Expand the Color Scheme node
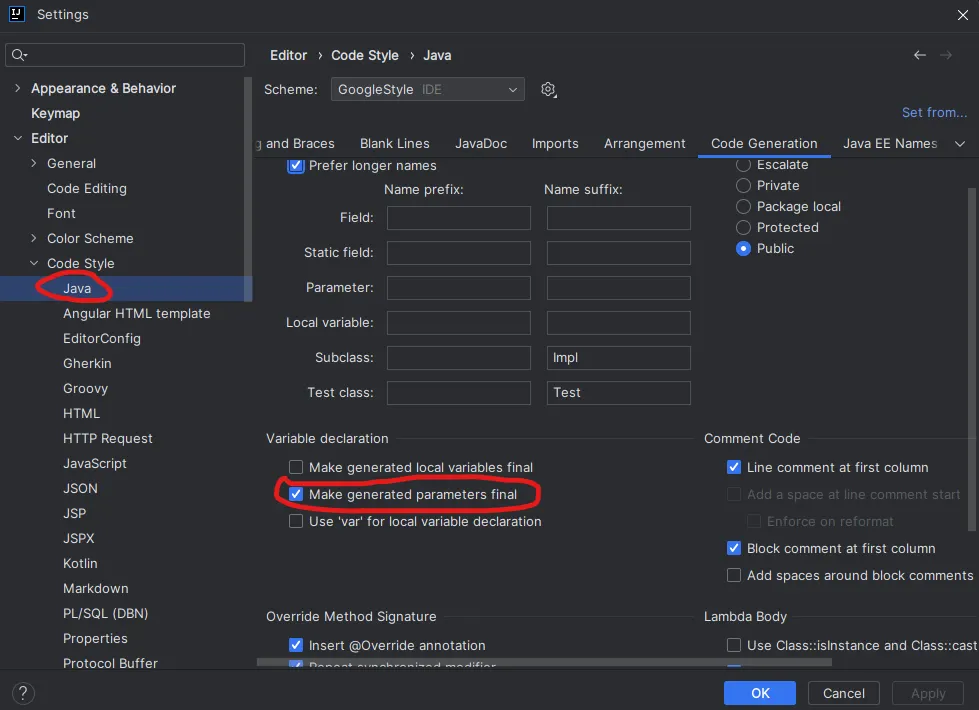 [34, 238]
